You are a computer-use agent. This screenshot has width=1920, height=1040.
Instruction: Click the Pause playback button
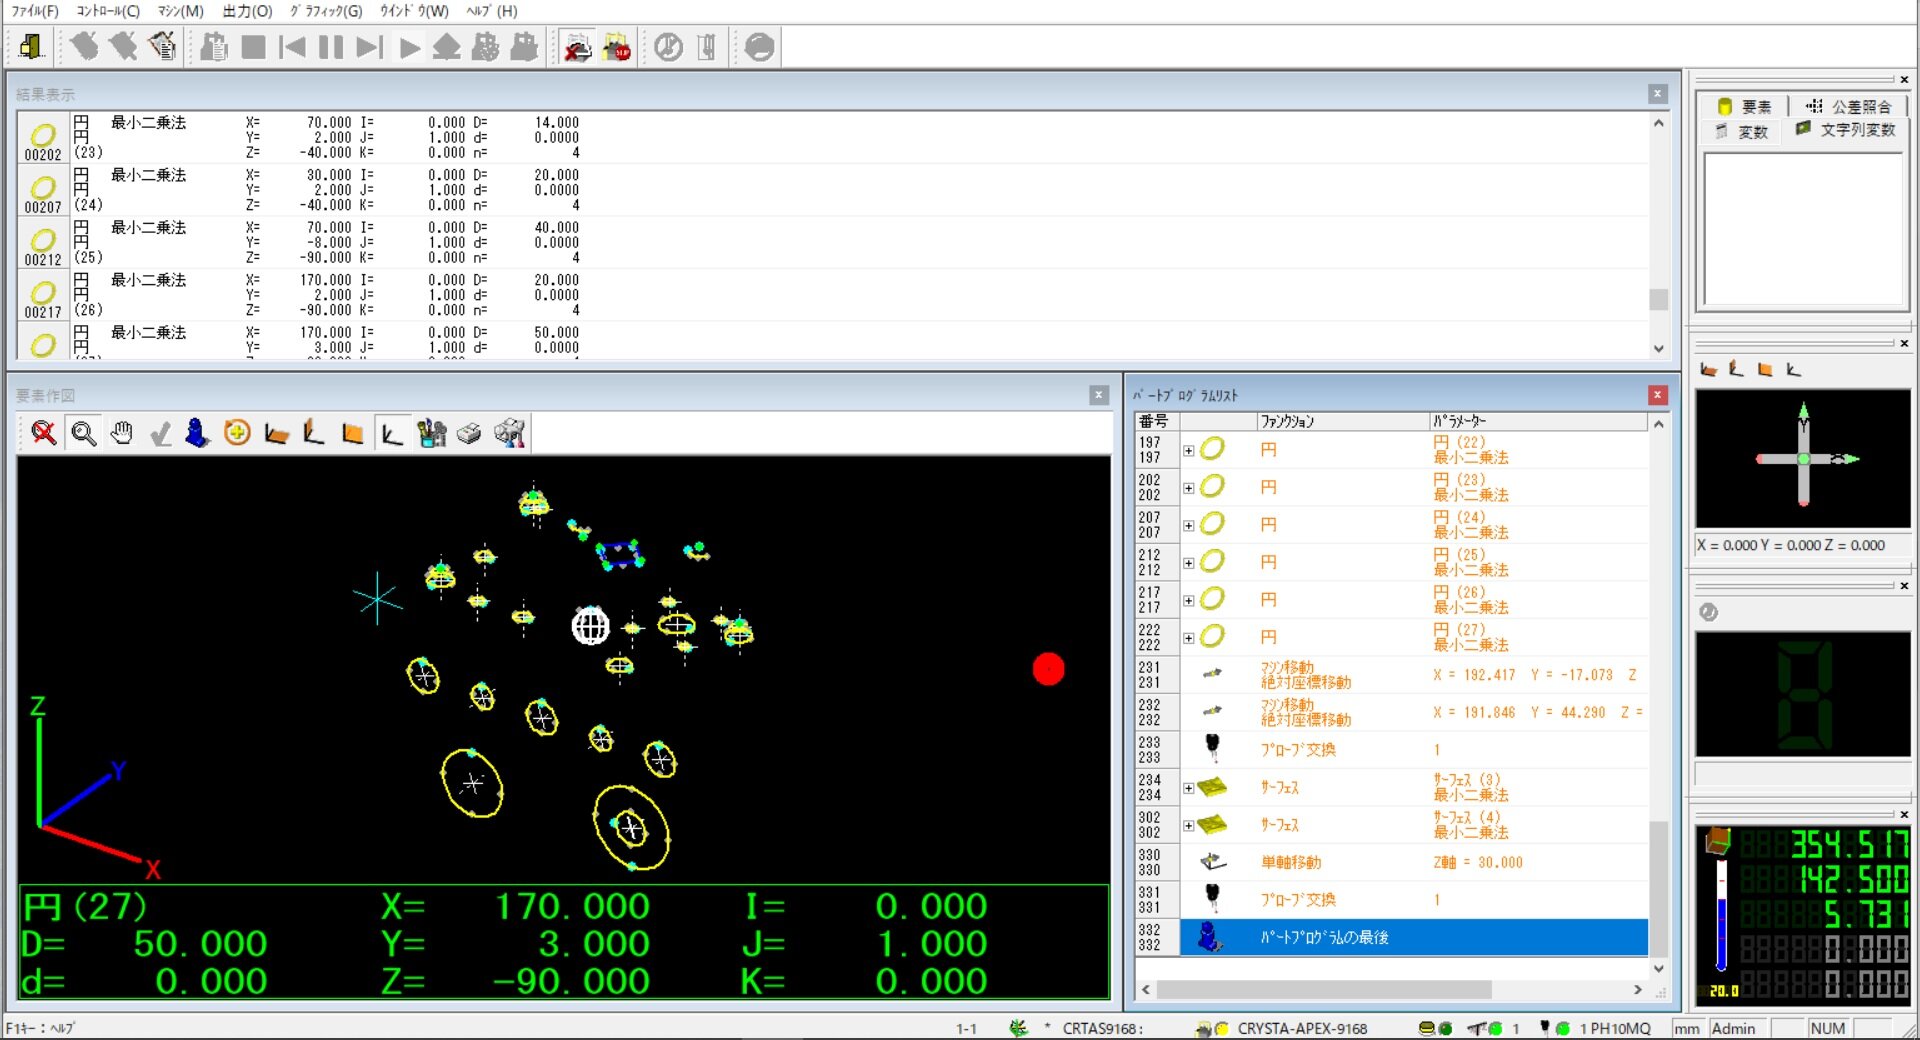click(331, 47)
